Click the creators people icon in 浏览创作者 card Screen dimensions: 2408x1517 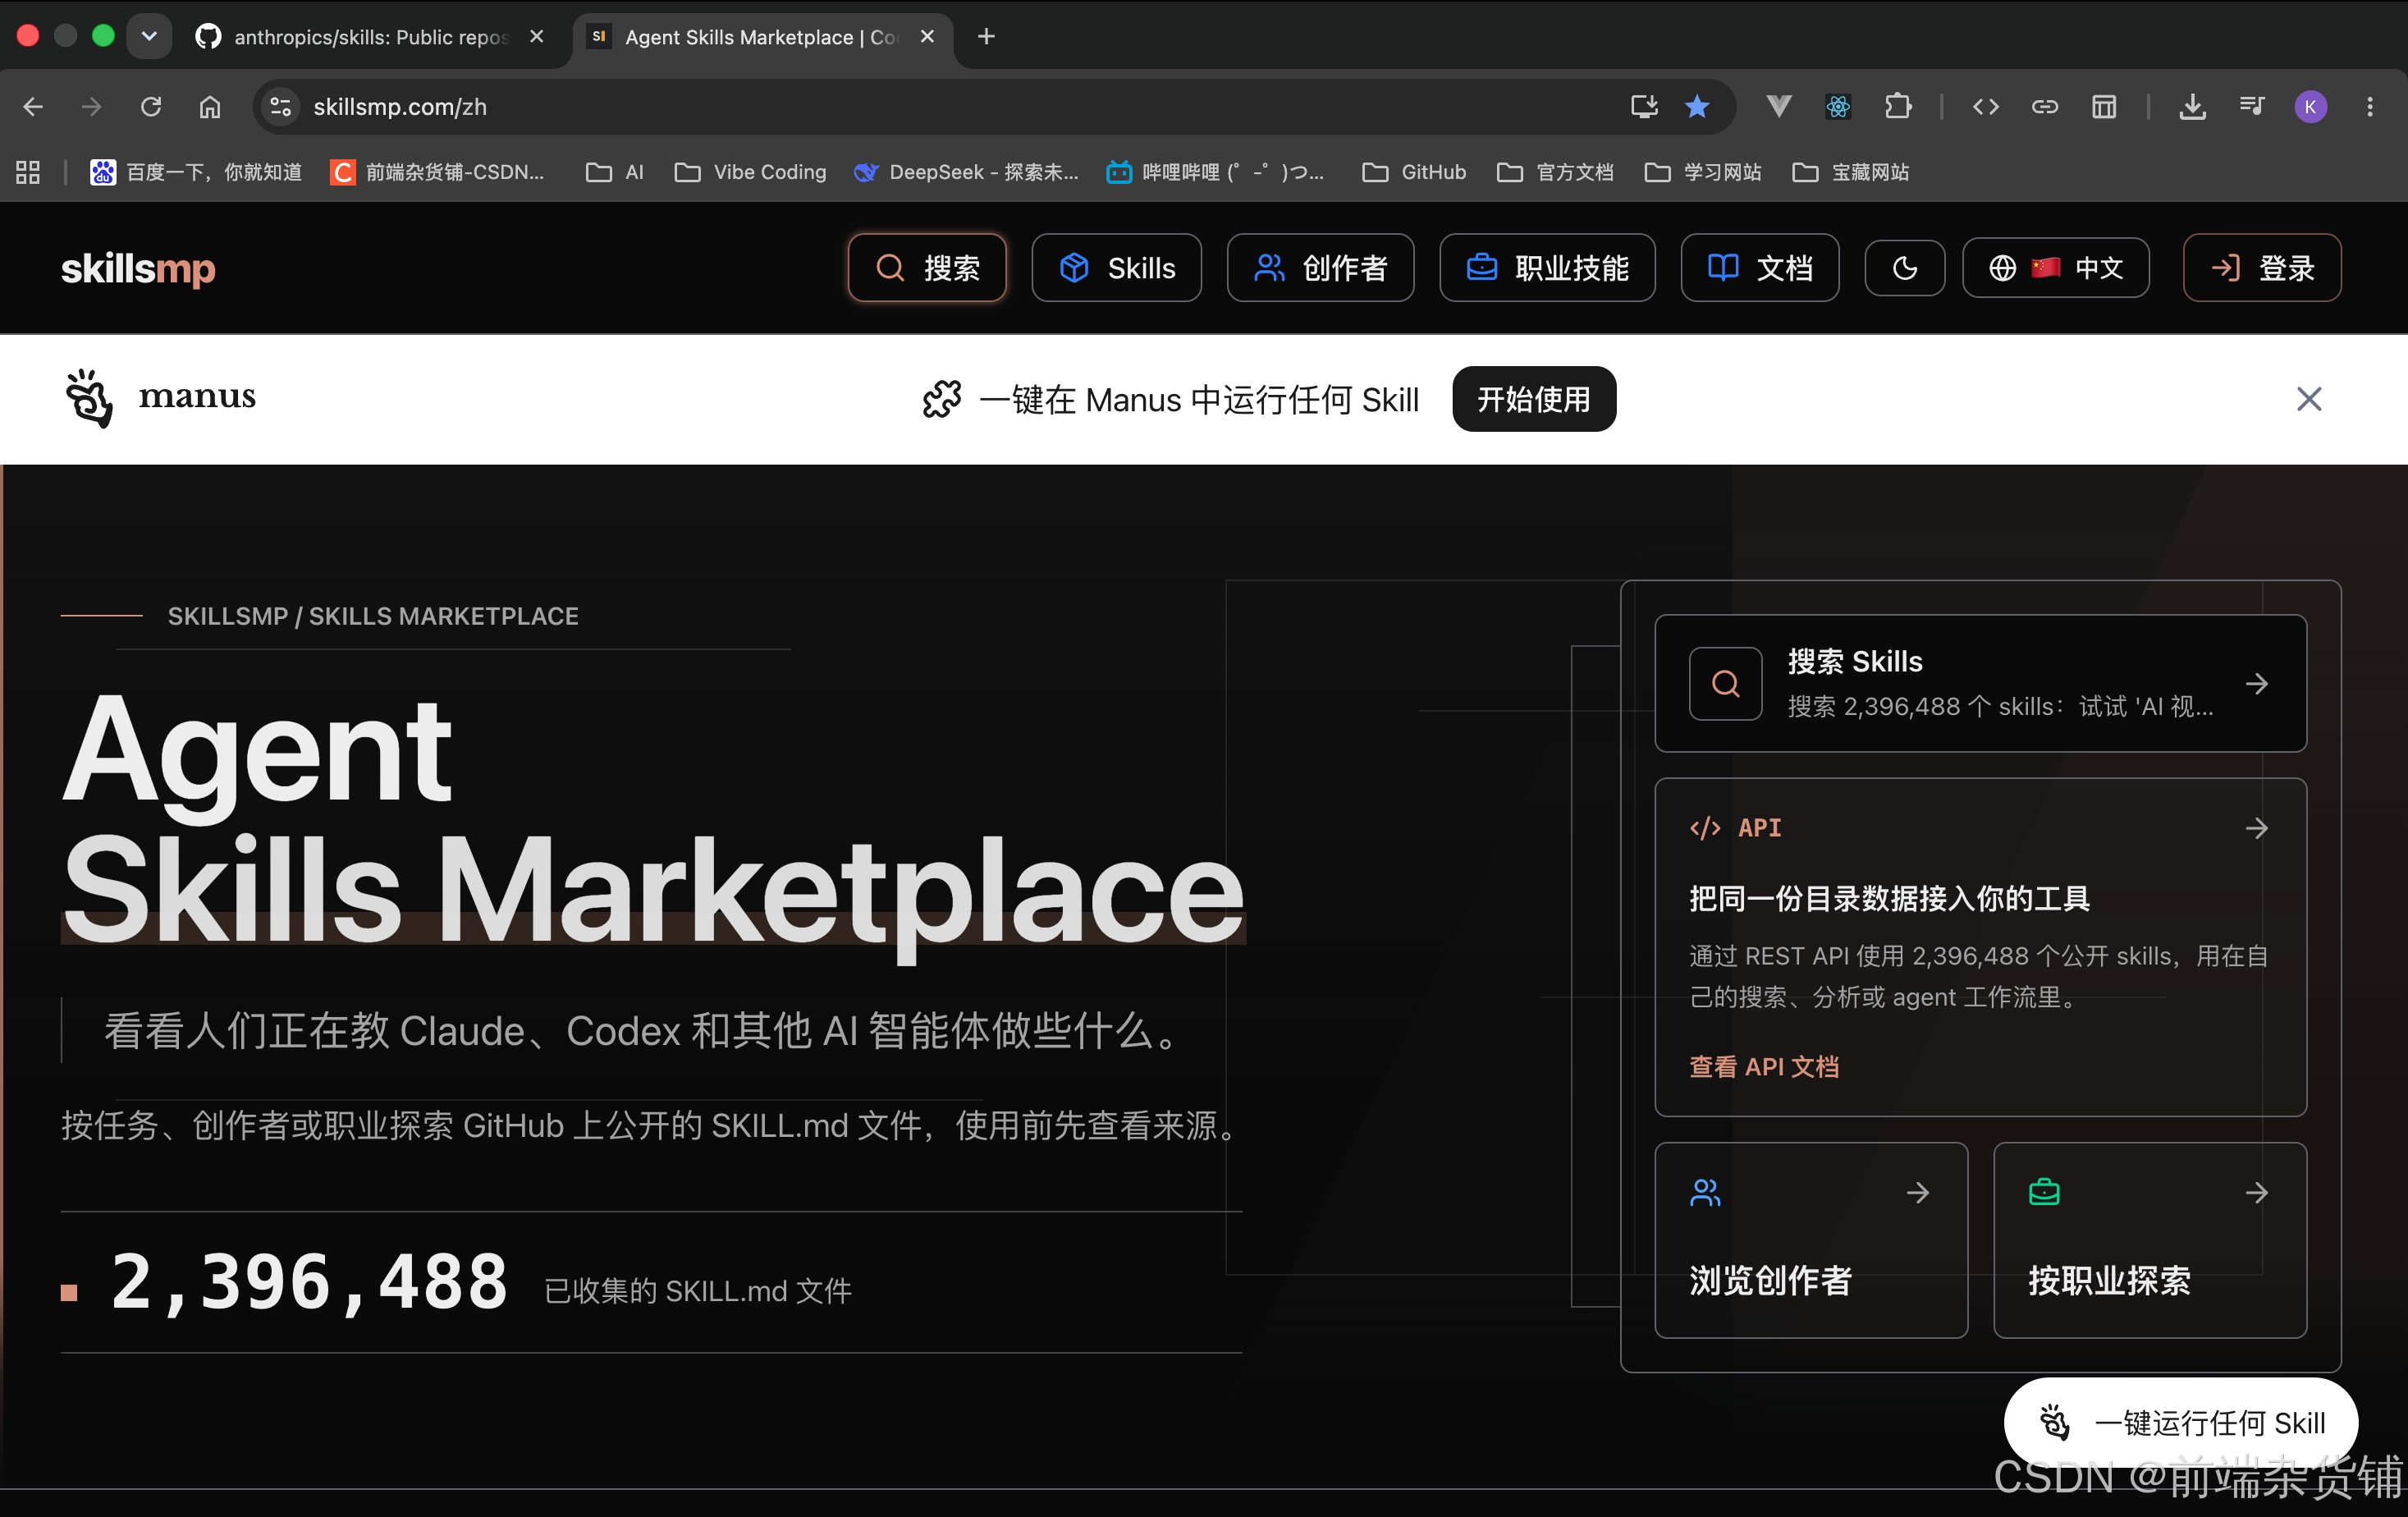click(1706, 1193)
